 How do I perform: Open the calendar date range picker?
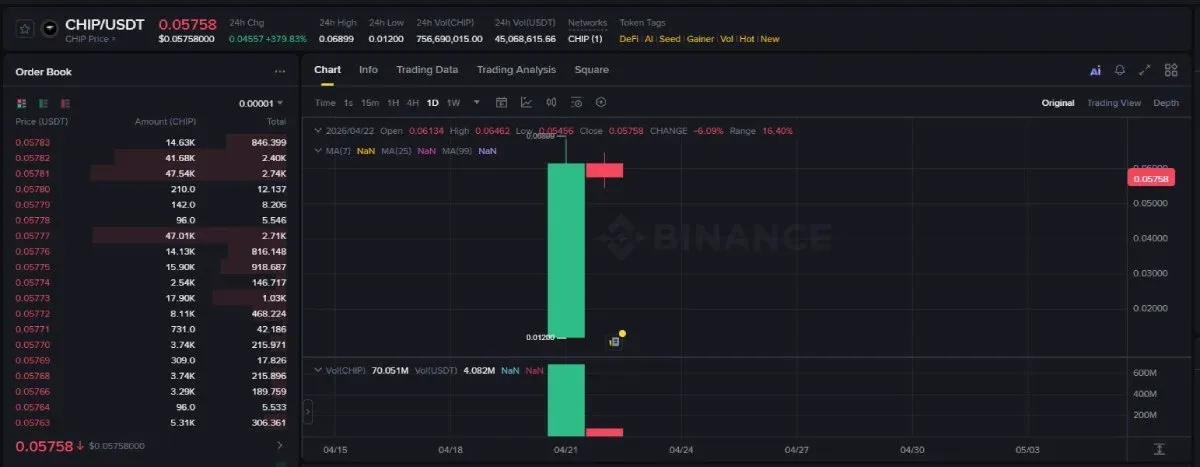(502, 102)
